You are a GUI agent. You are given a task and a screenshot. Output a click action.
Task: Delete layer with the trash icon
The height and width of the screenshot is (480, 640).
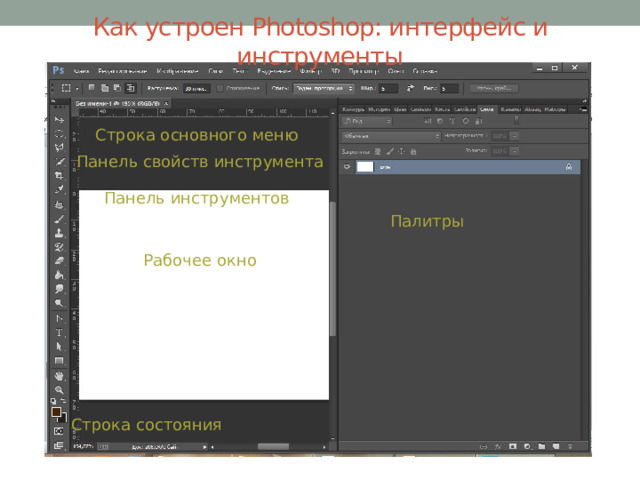[570, 447]
